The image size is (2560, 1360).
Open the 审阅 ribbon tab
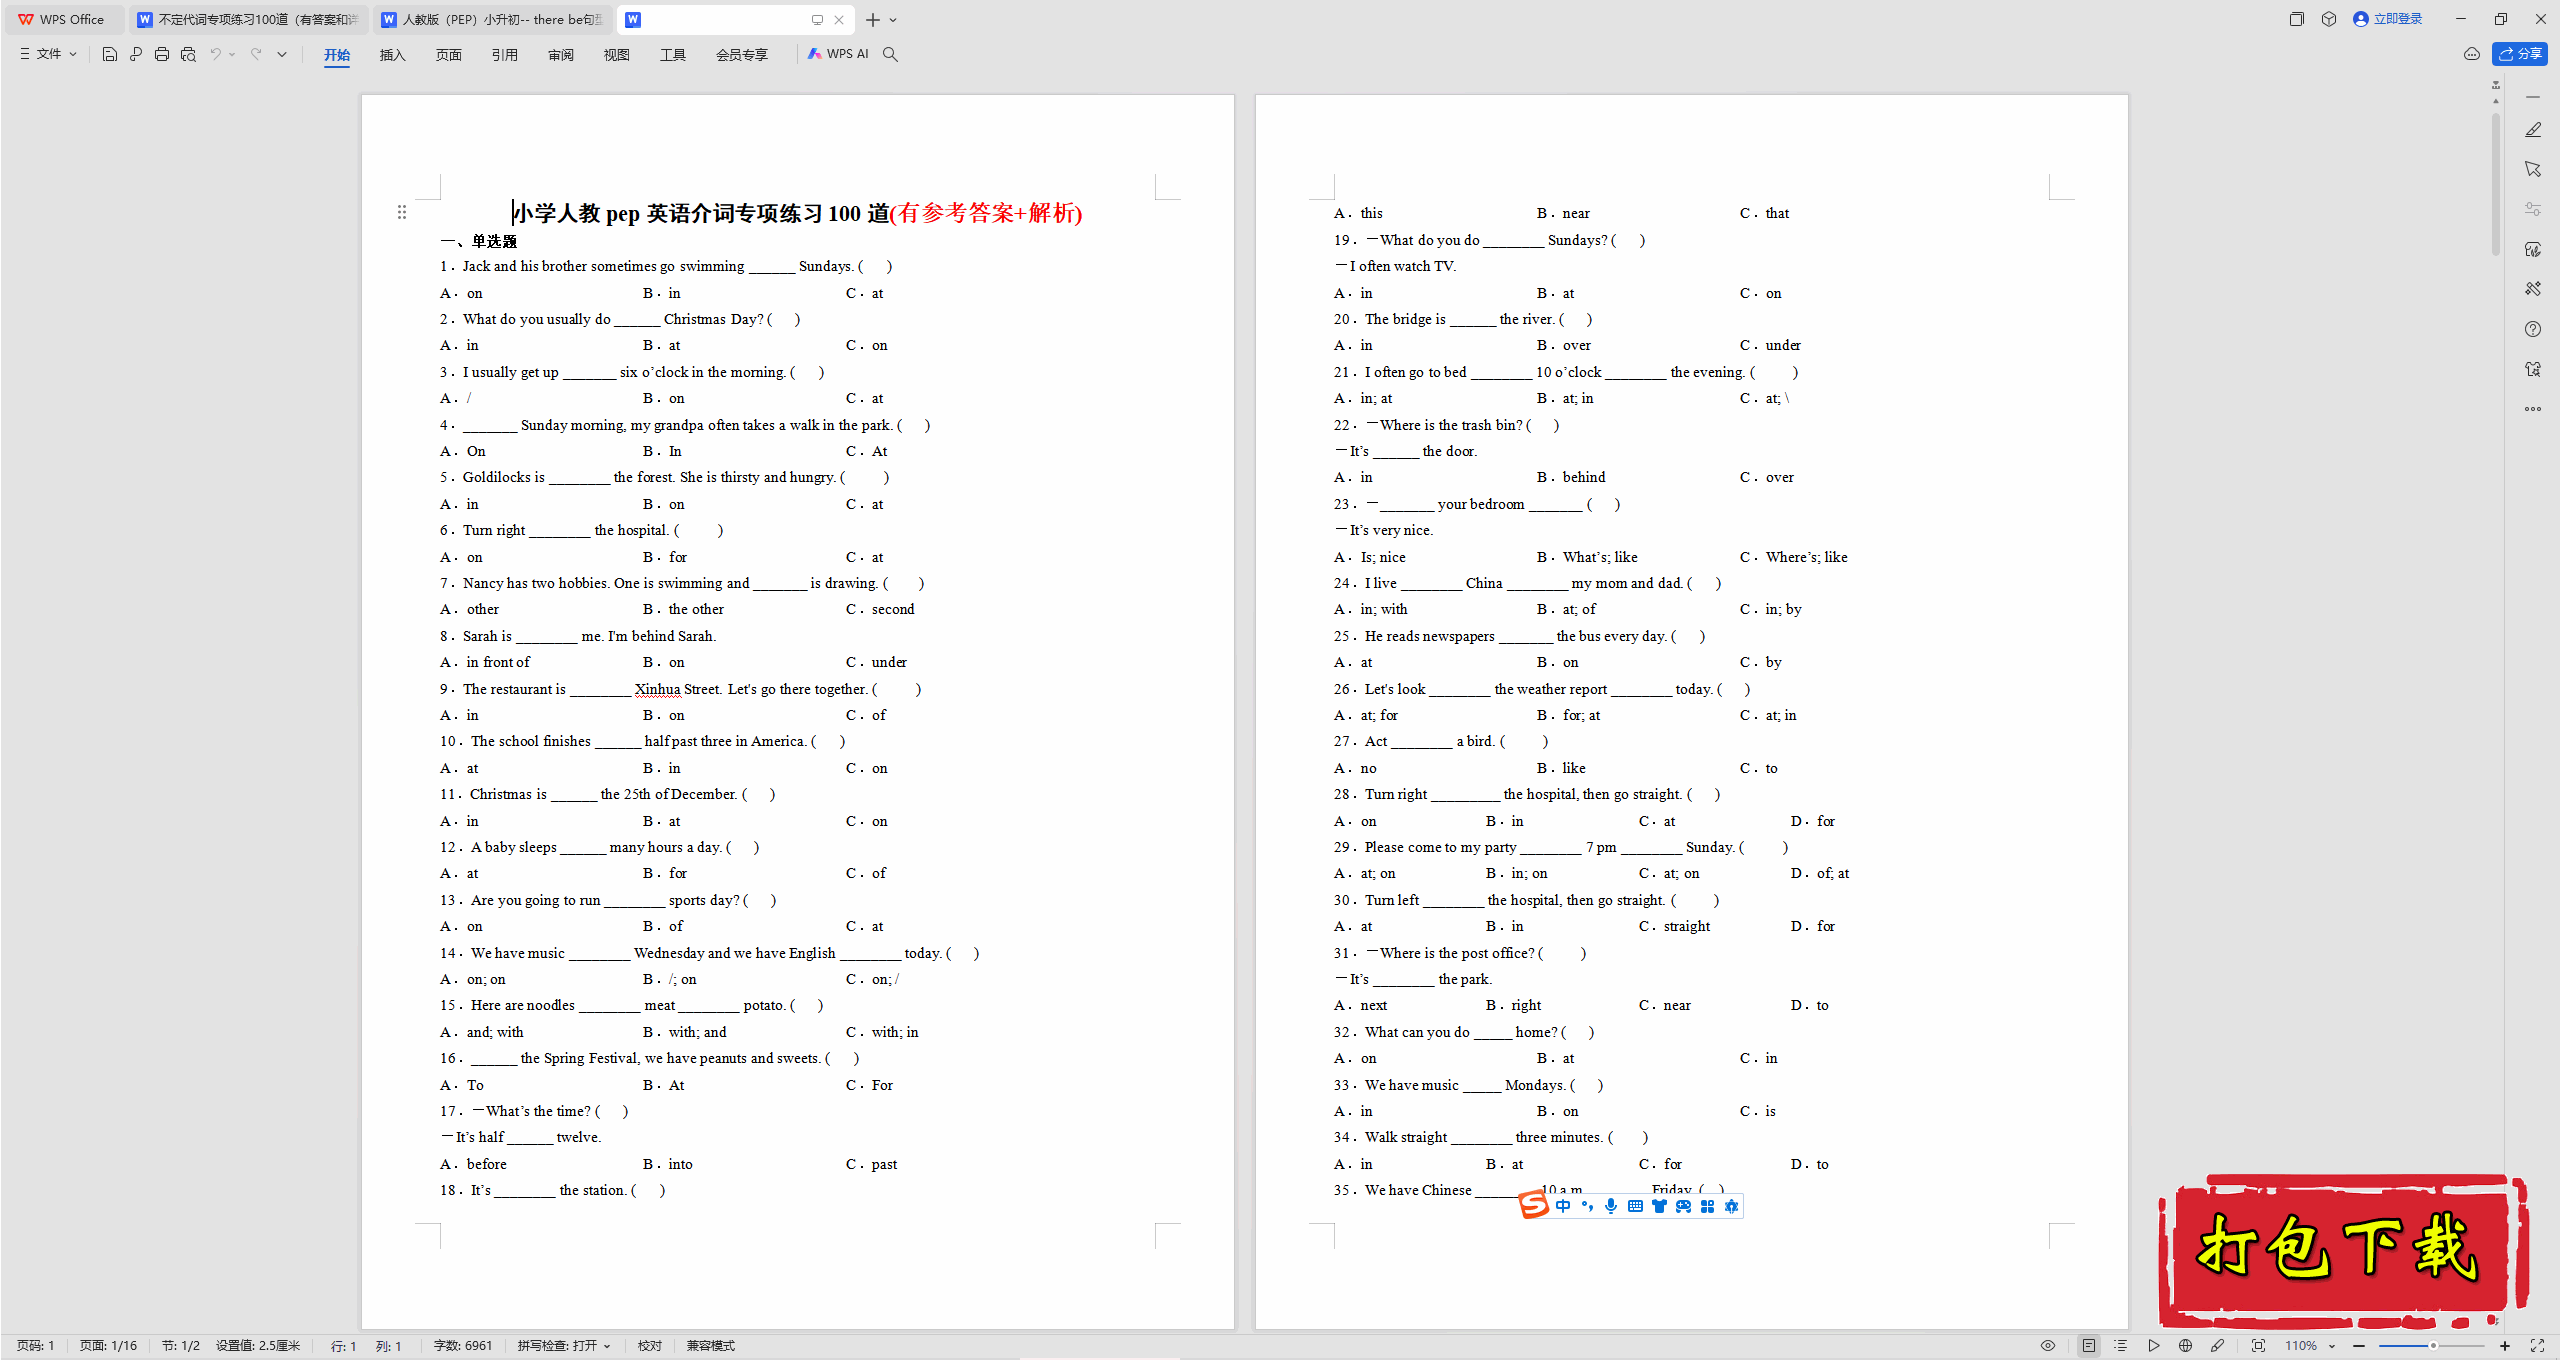pyautogui.click(x=561, y=54)
